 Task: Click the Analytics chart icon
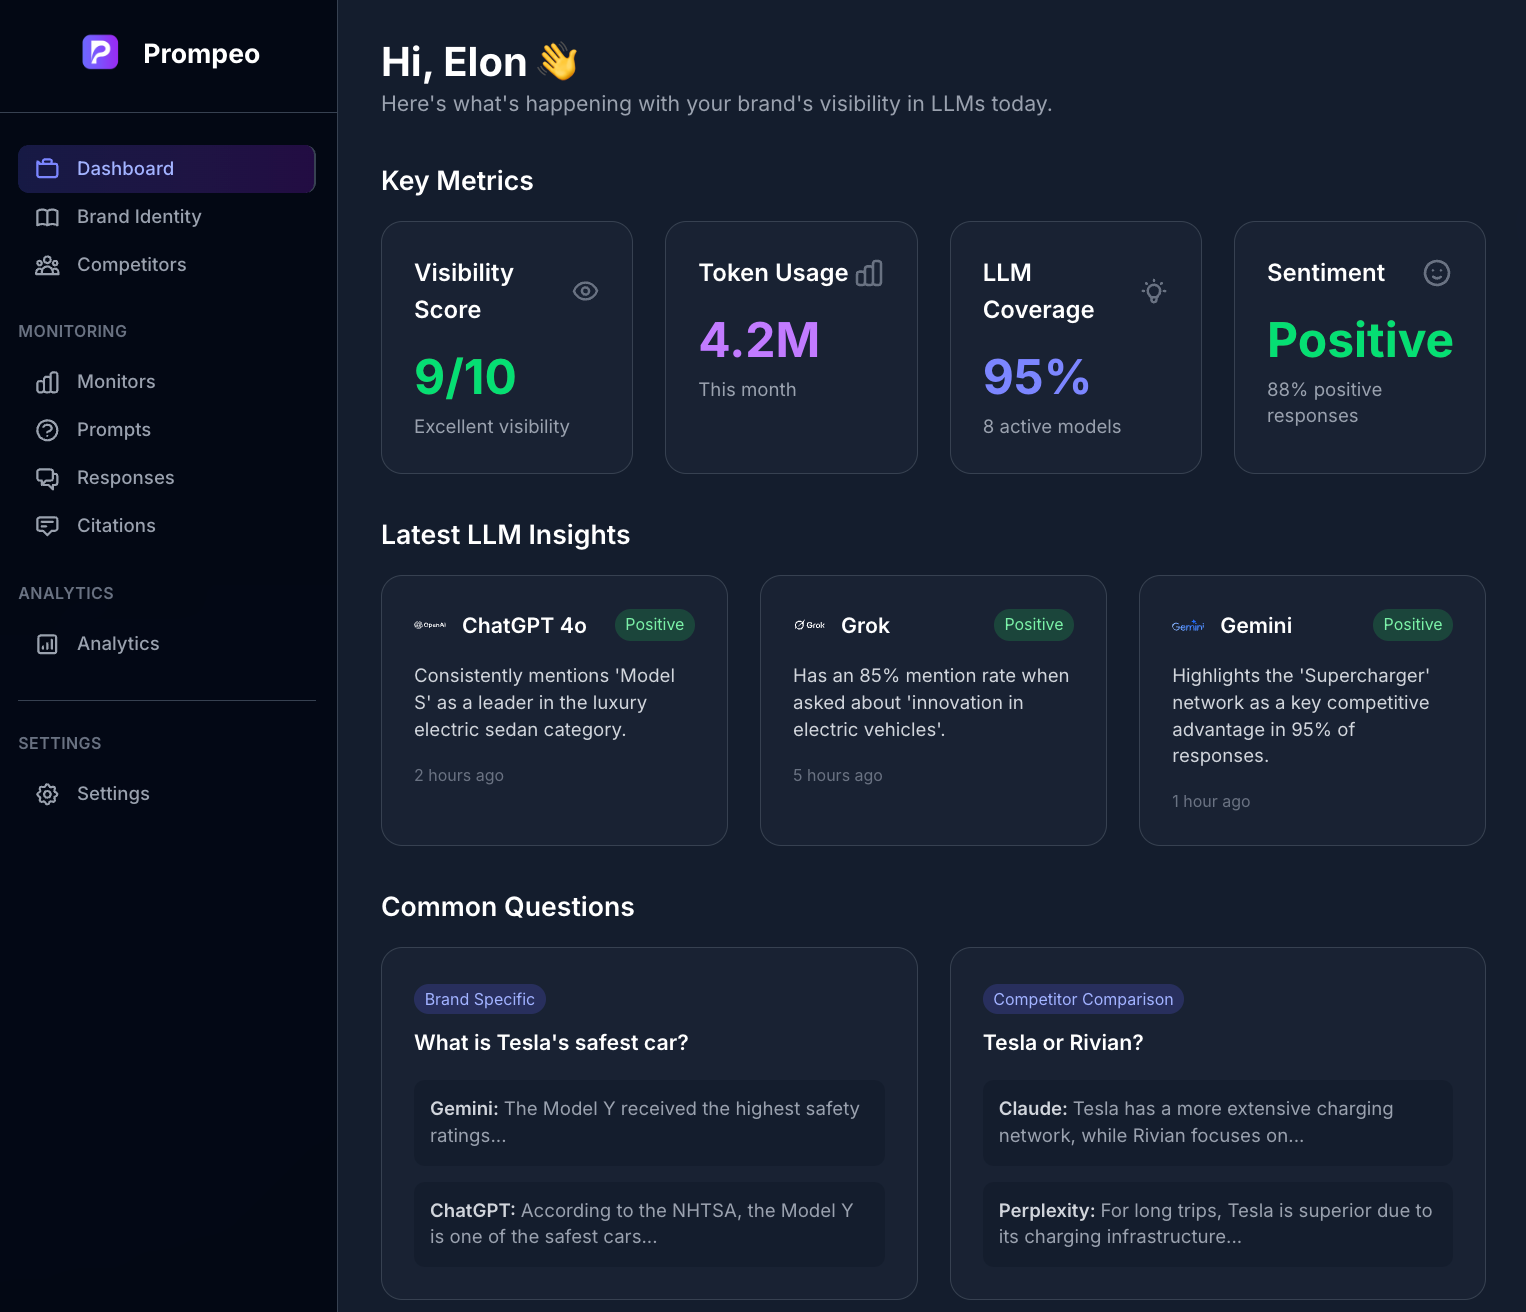[x=47, y=644]
